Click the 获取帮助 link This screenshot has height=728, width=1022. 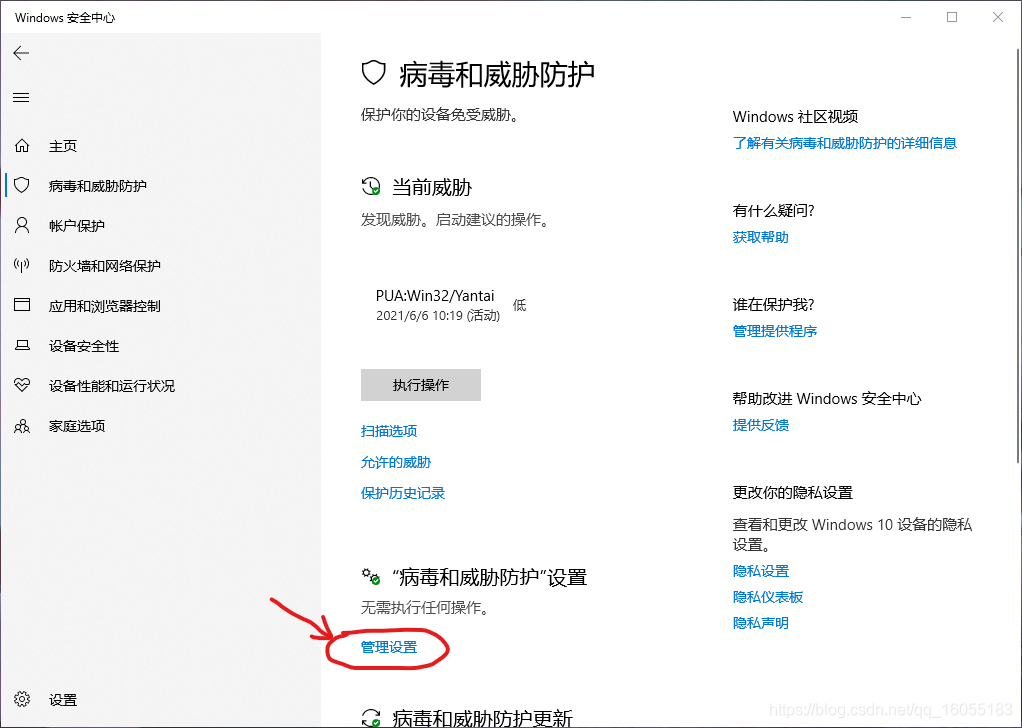pyautogui.click(x=761, y=237)
